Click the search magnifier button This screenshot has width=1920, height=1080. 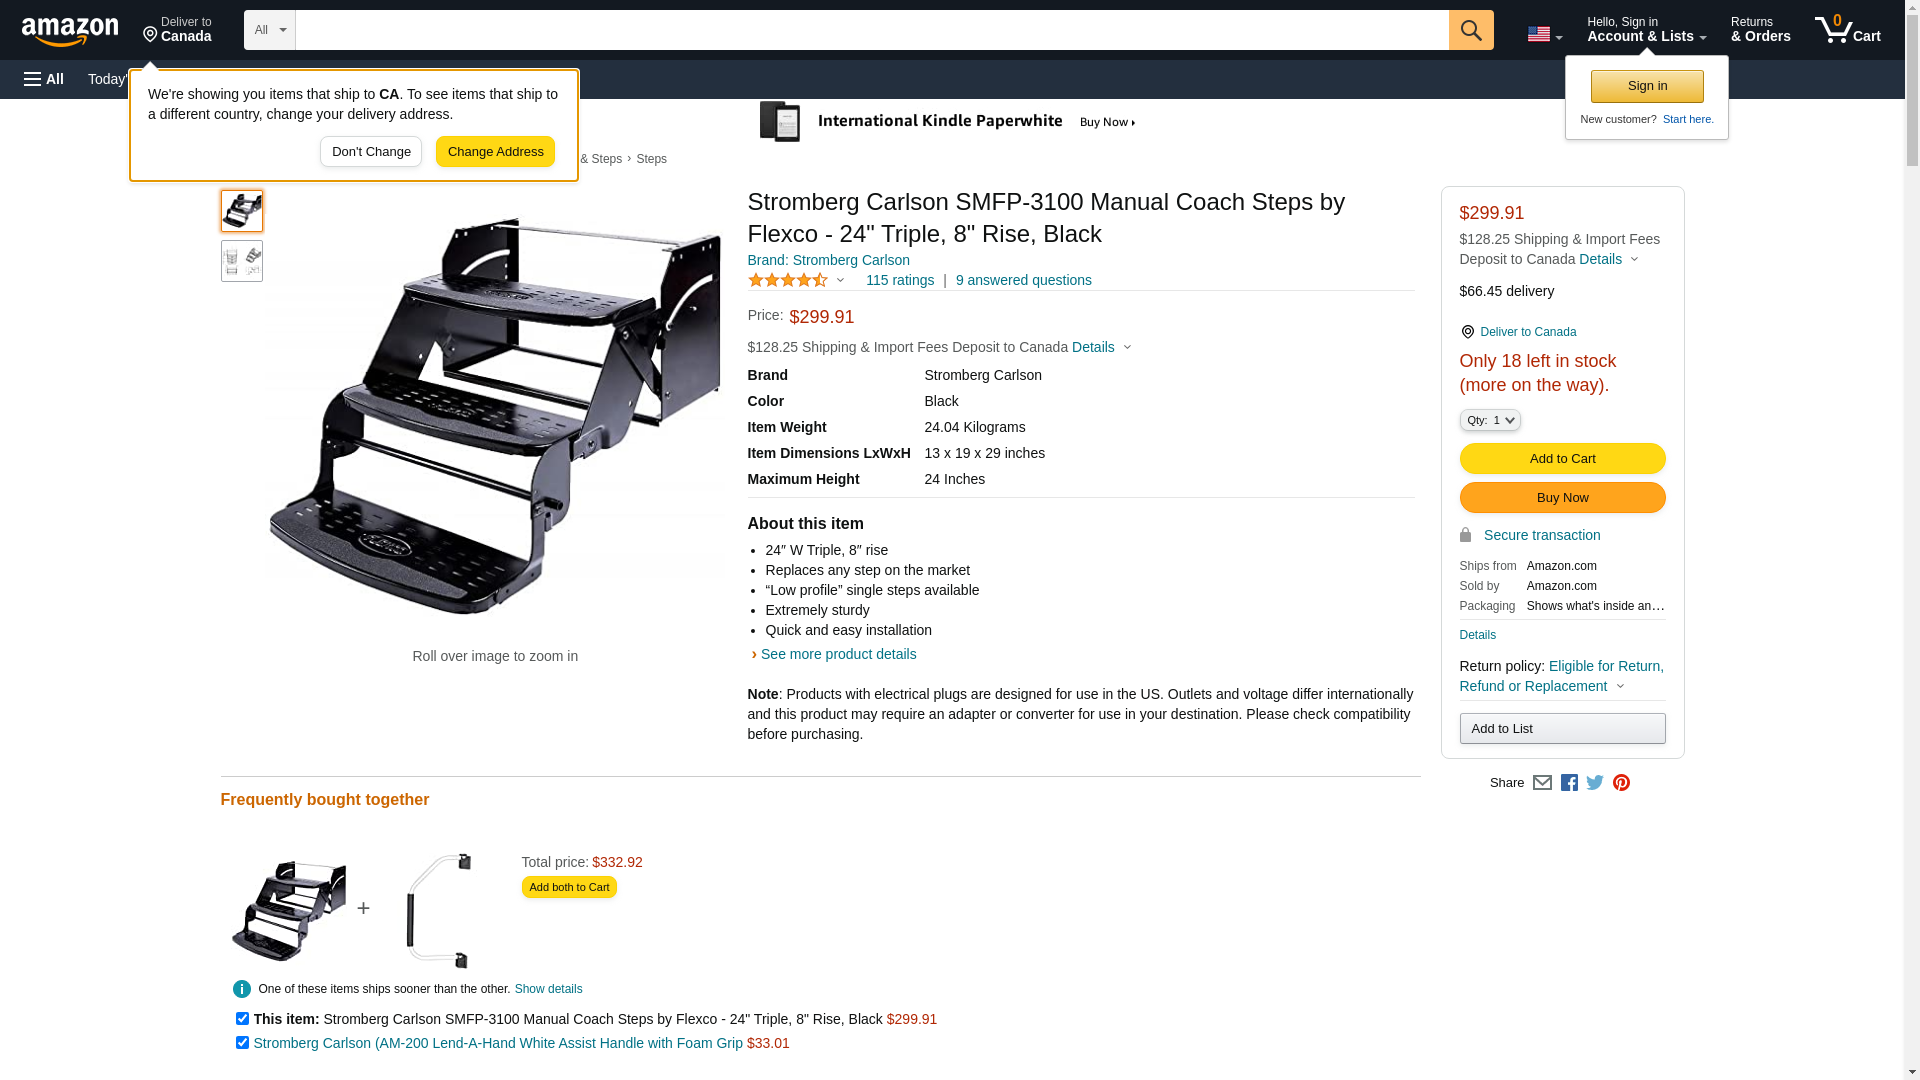(x=1470, y=30)
